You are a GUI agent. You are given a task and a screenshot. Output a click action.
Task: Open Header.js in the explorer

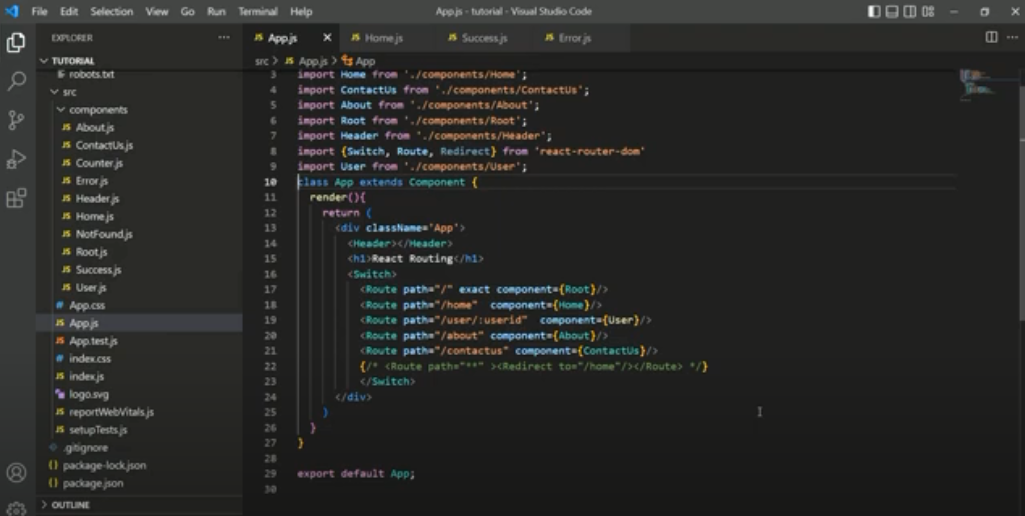pos(97,198)
